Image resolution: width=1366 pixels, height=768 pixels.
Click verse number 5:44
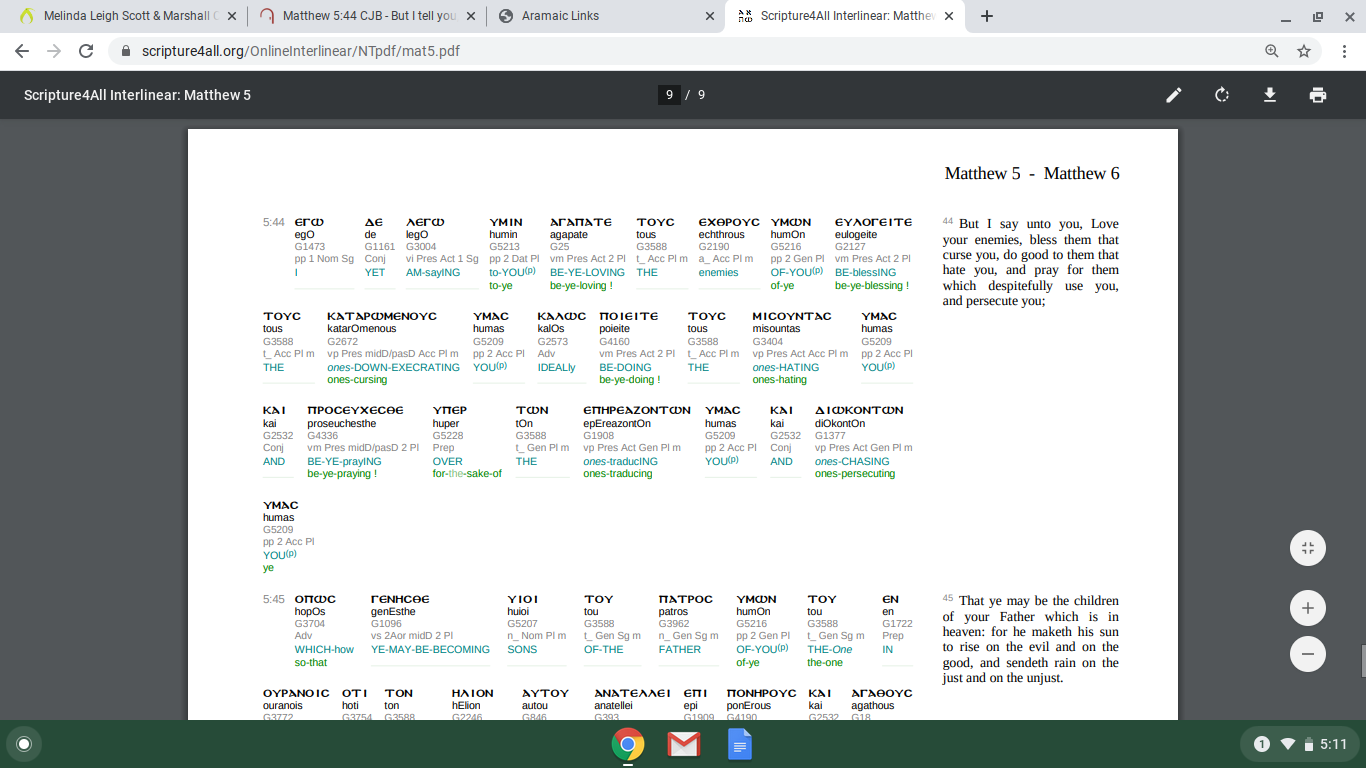click(274, 222)
